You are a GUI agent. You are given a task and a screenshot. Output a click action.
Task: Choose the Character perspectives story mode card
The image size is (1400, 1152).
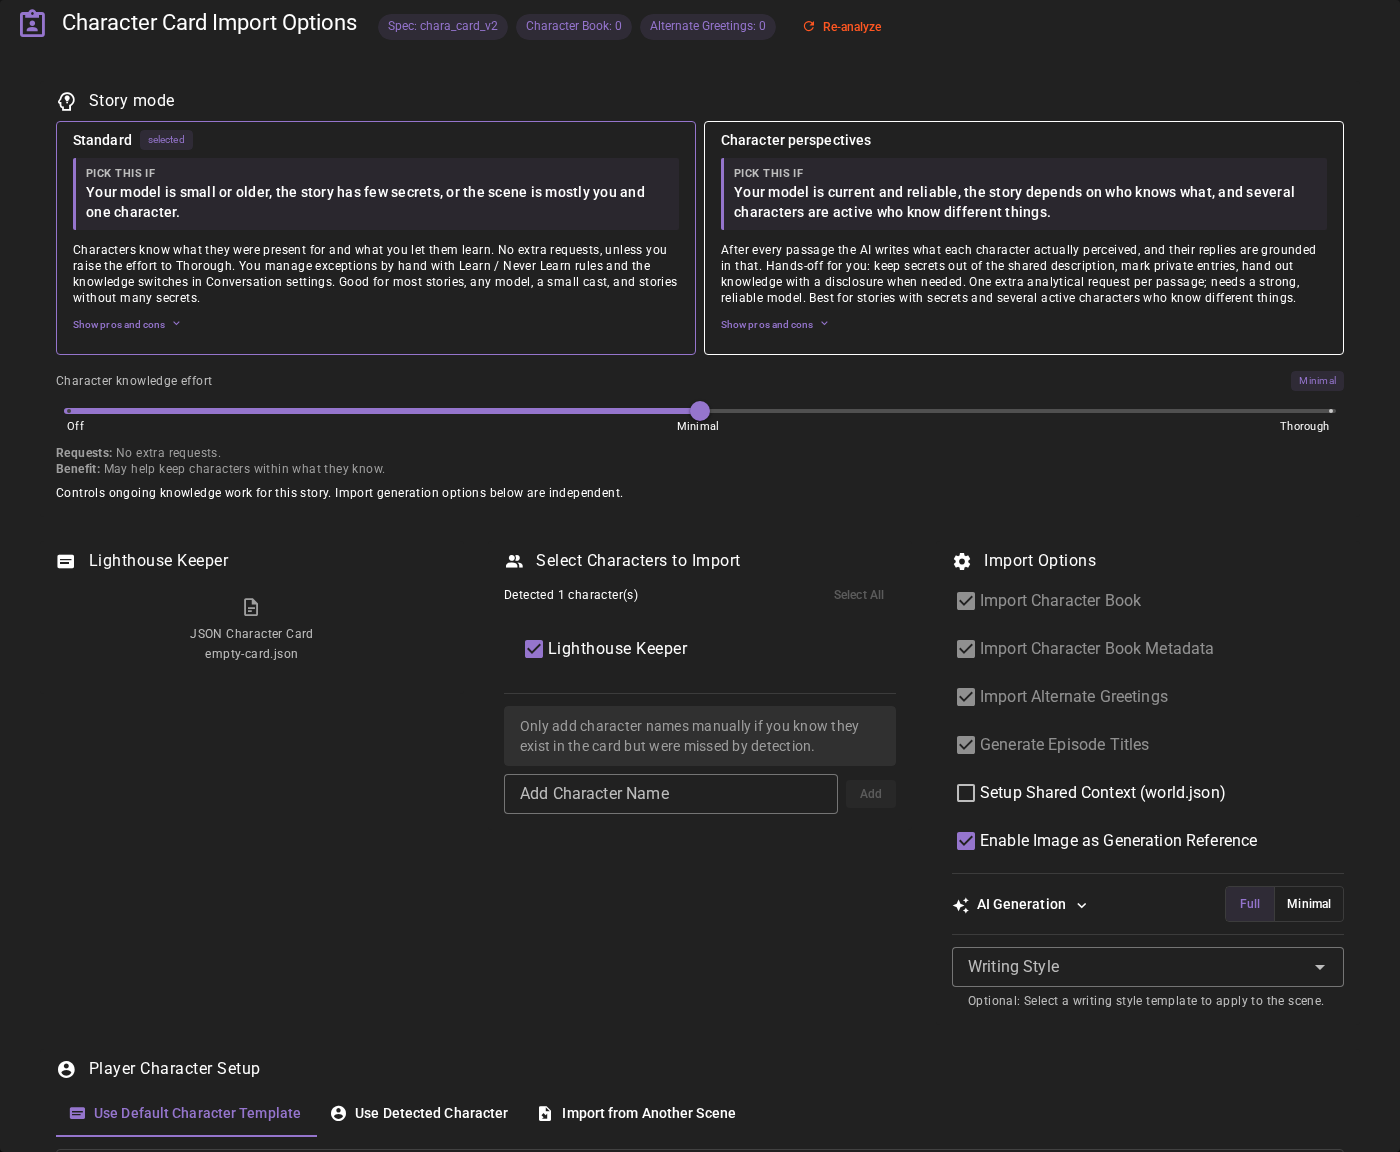(x=1024, y=238)
